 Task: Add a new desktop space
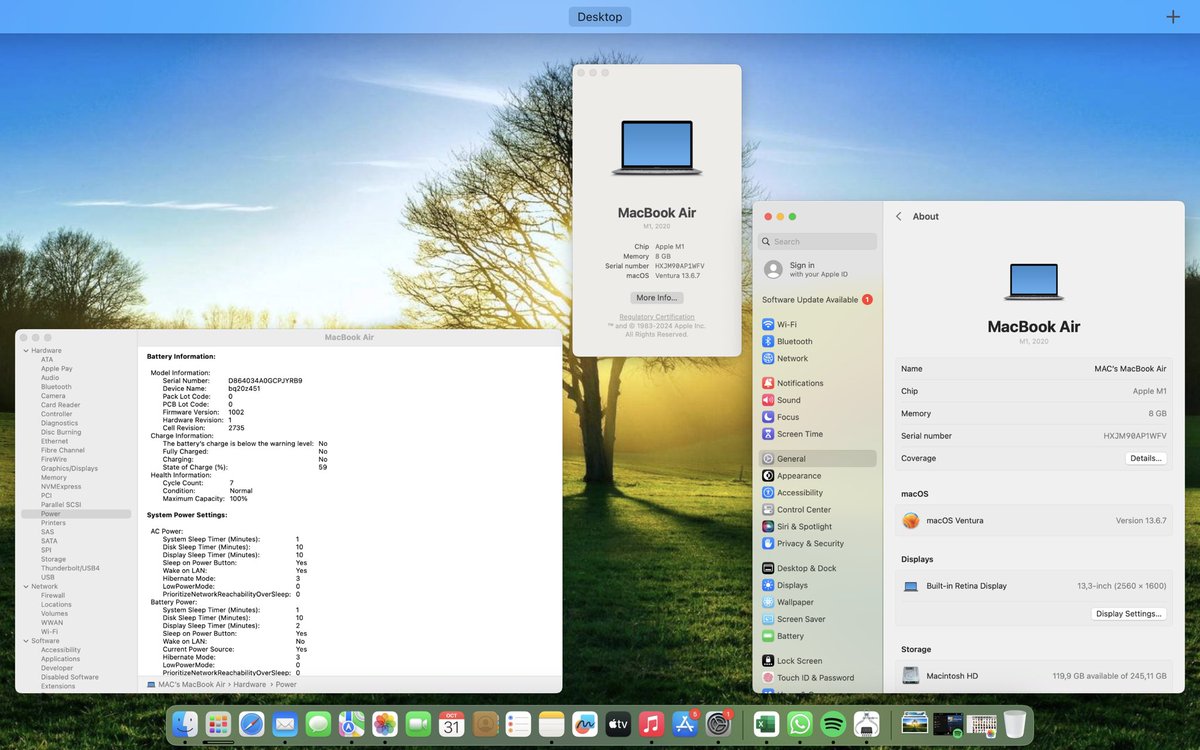click(1173, 17)
